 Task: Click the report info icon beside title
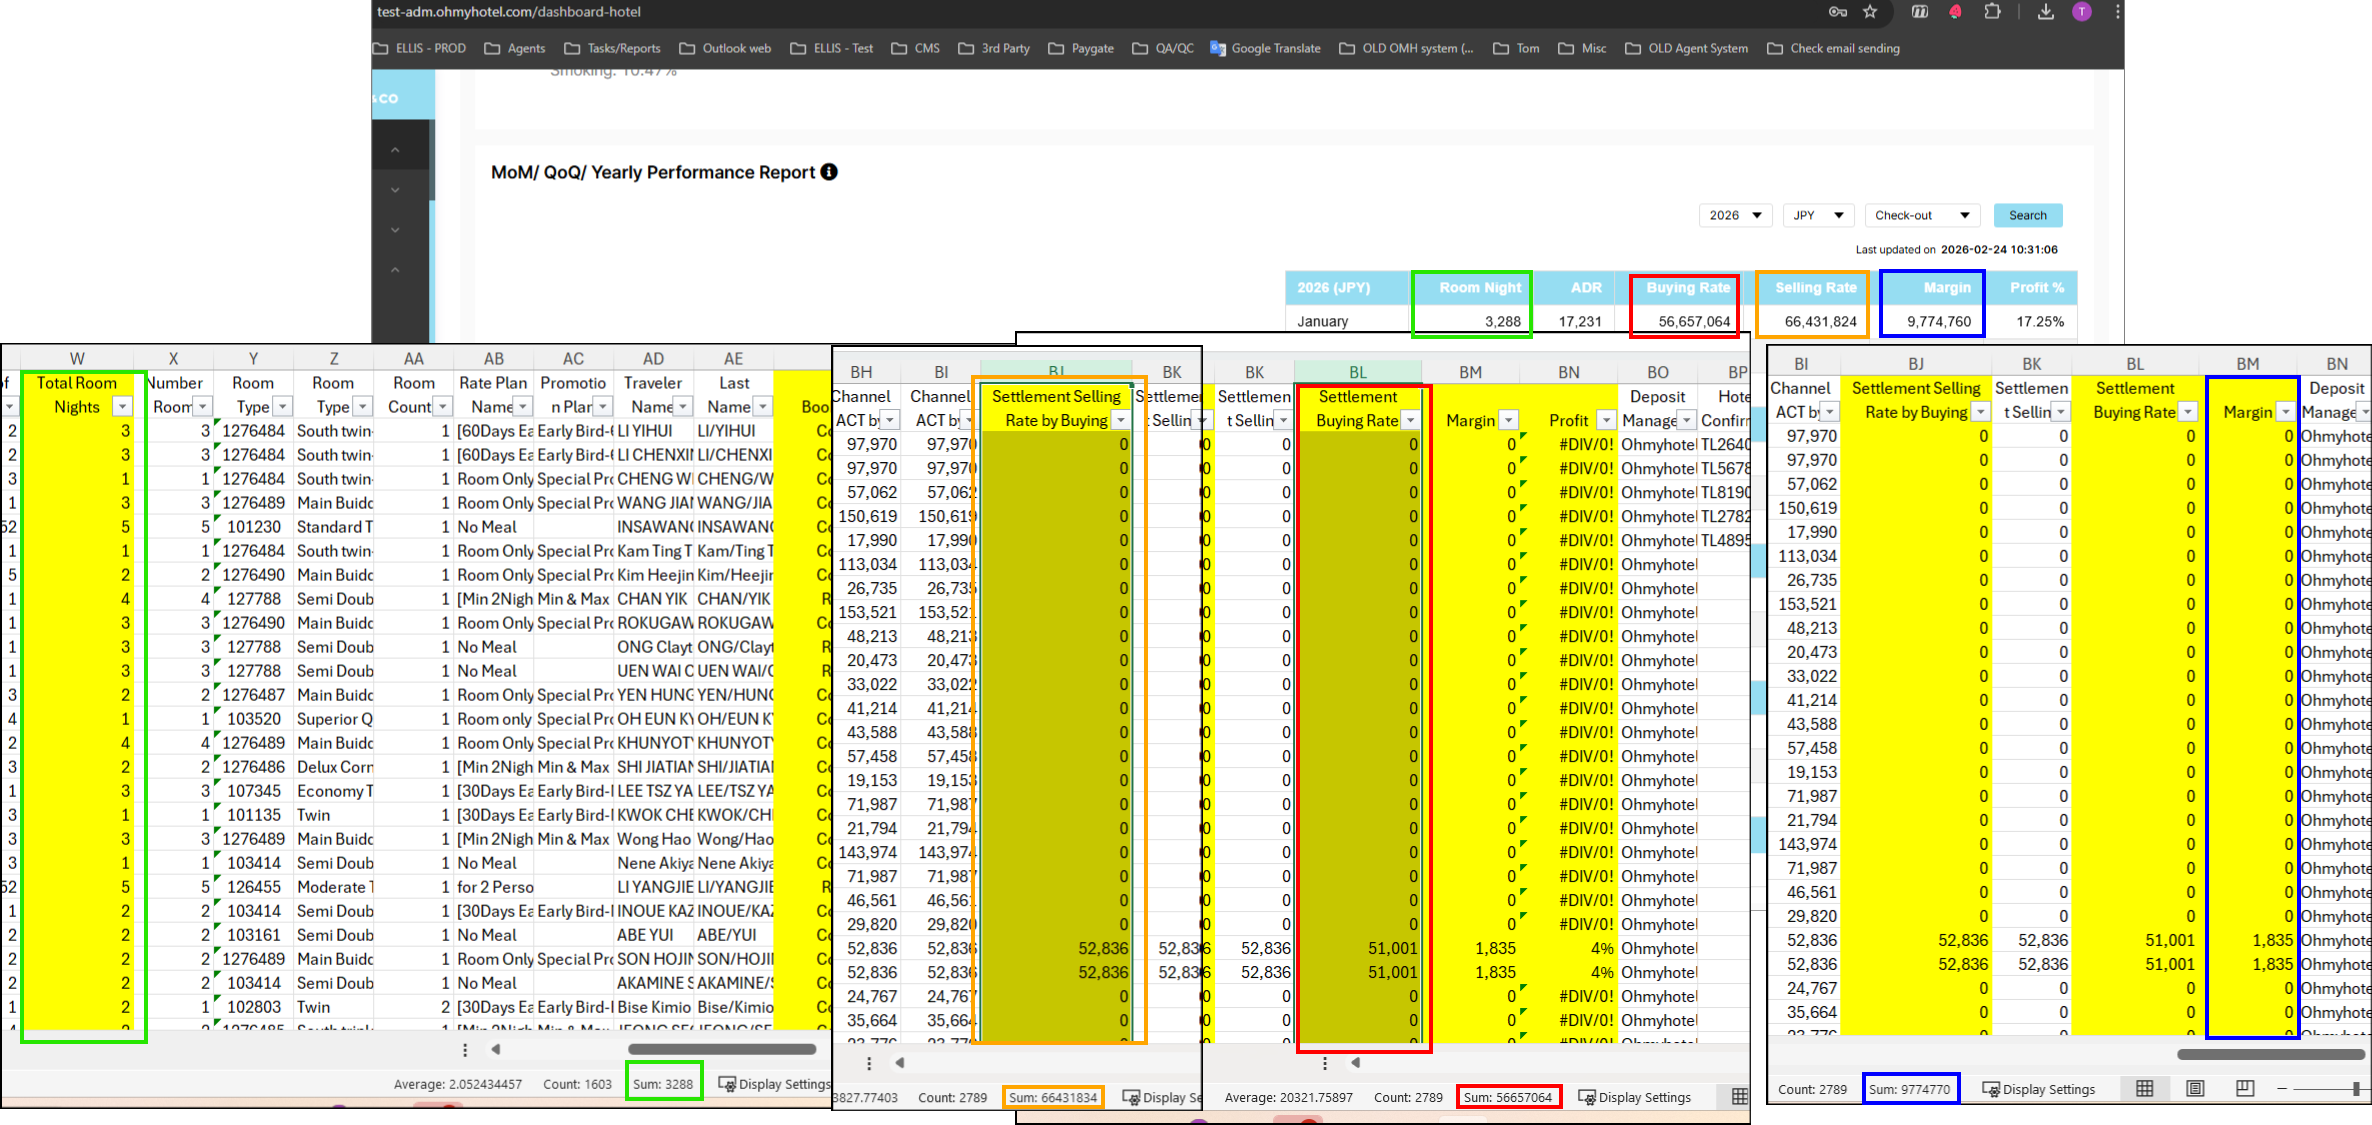point(829,172)
